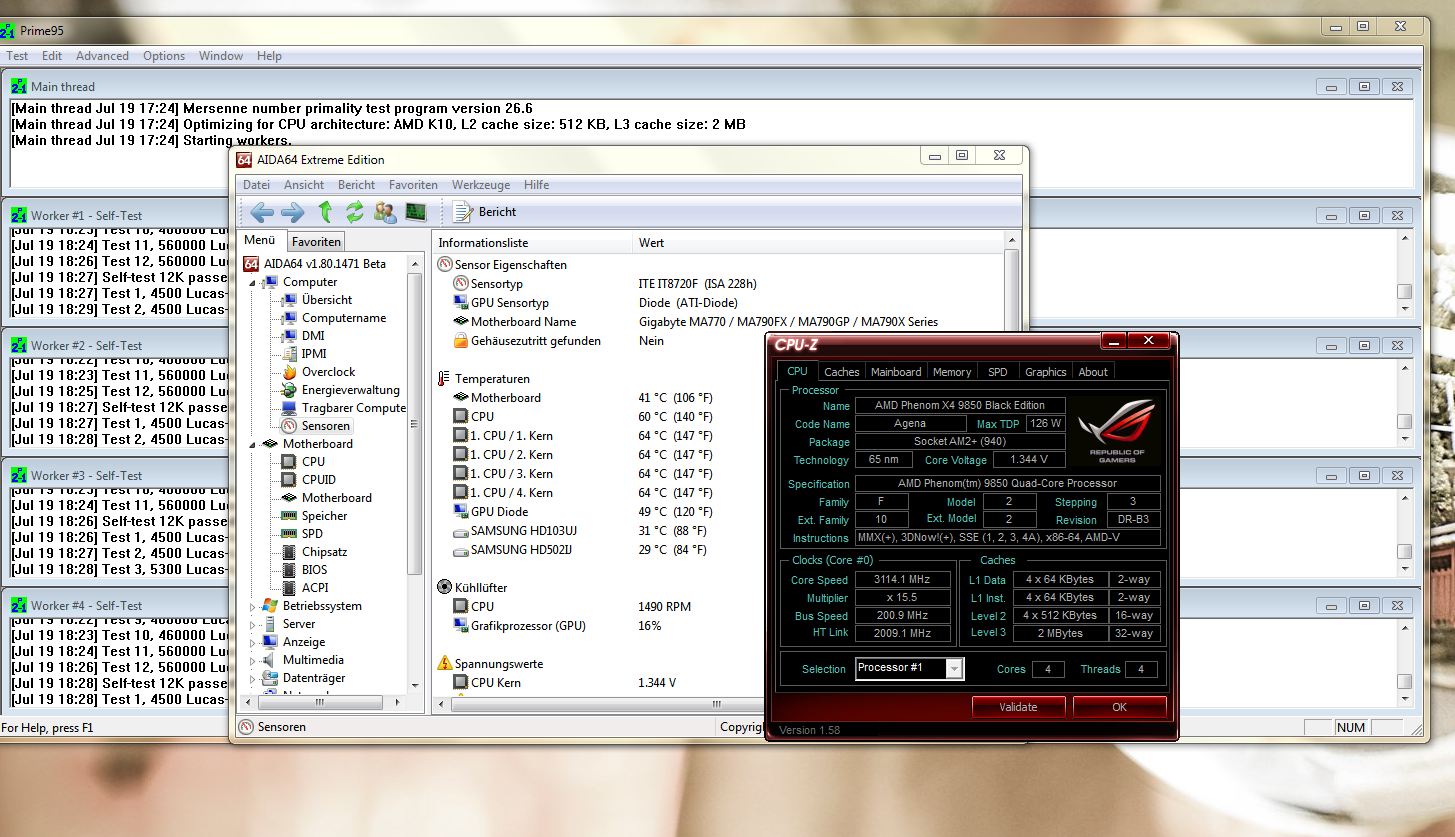
Task: Click the AIDA64 tree scrollbar thumb
Action: [x=414, y=425]
